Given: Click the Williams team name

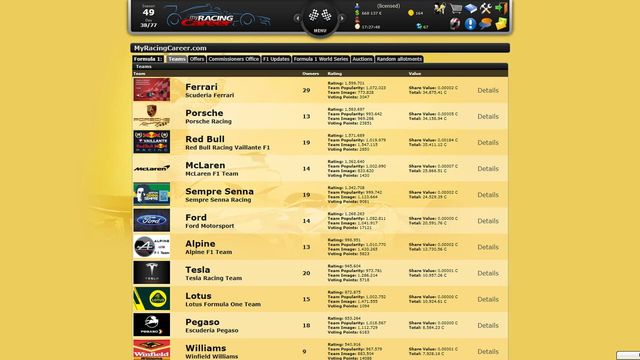Looking at the screenshot, I should click(x=205, y=348).
